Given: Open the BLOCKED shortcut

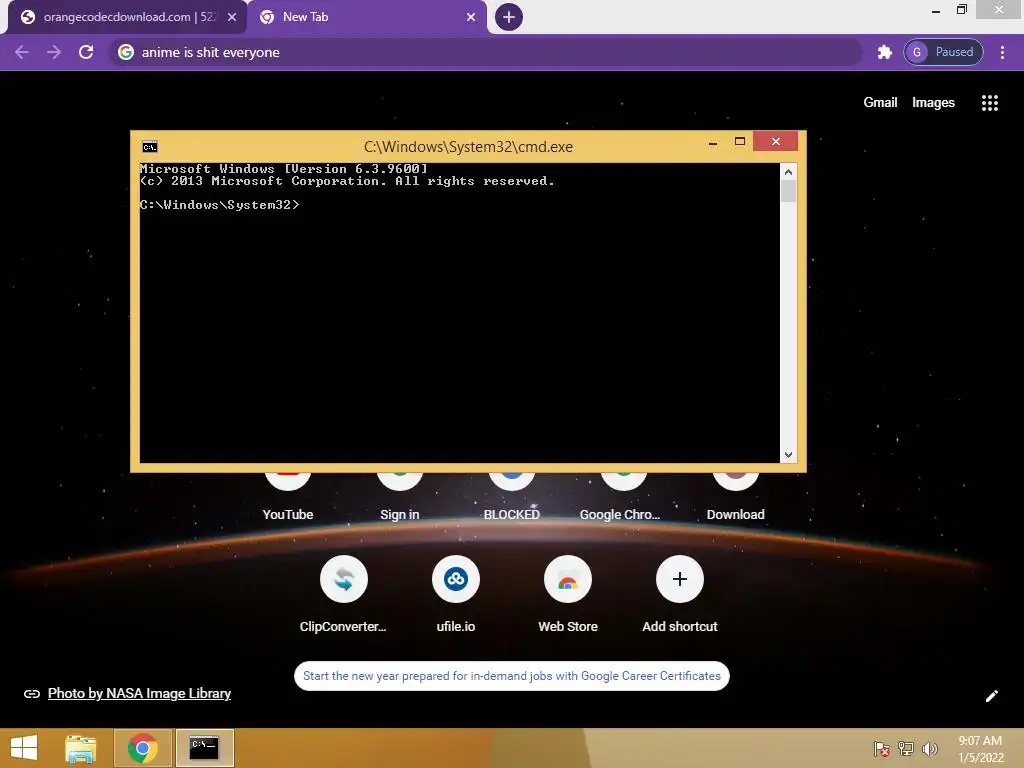Looking at the screenshot, I should pyautogui.click(x=512, y=496).
